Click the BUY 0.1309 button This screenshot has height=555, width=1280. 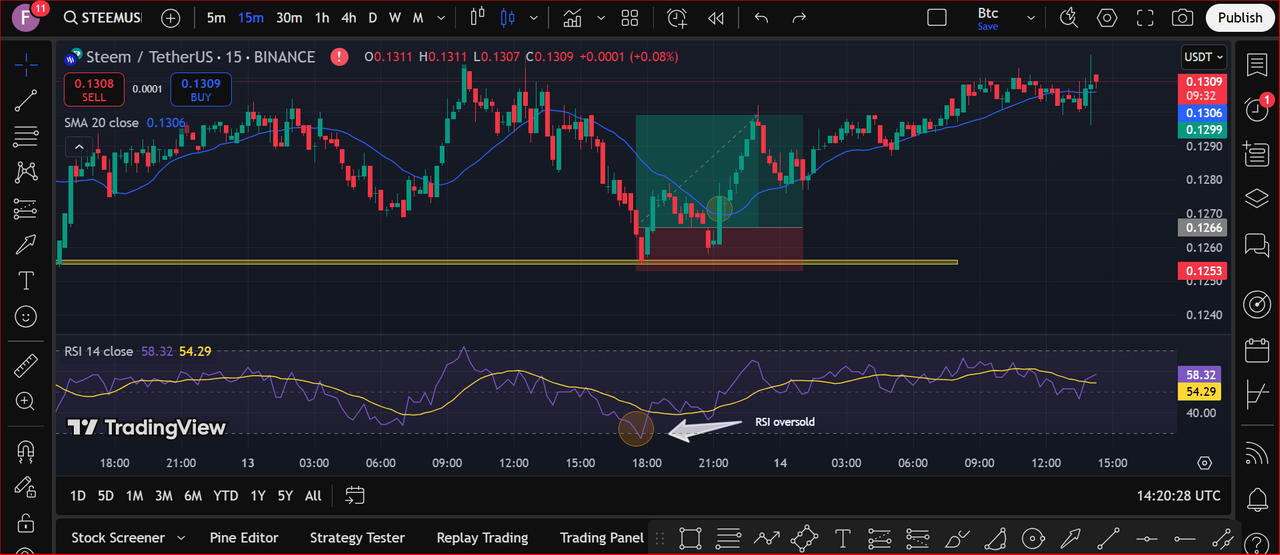click(x=201, y=90)
